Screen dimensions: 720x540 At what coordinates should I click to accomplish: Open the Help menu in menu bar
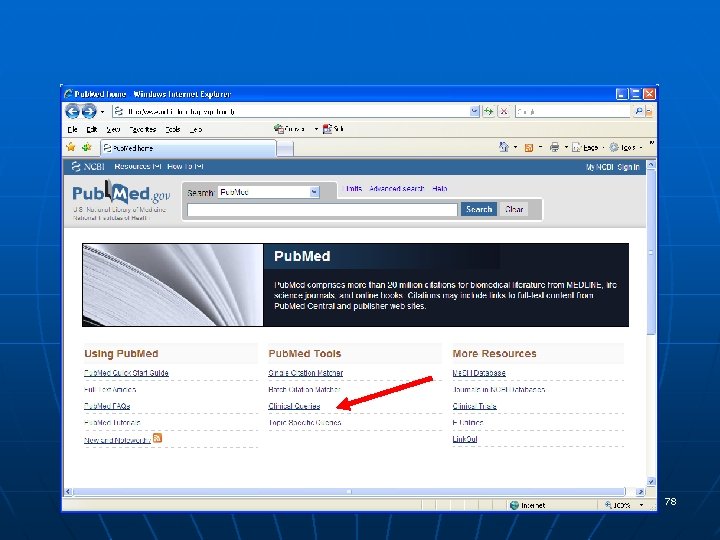tap(196, 129)
